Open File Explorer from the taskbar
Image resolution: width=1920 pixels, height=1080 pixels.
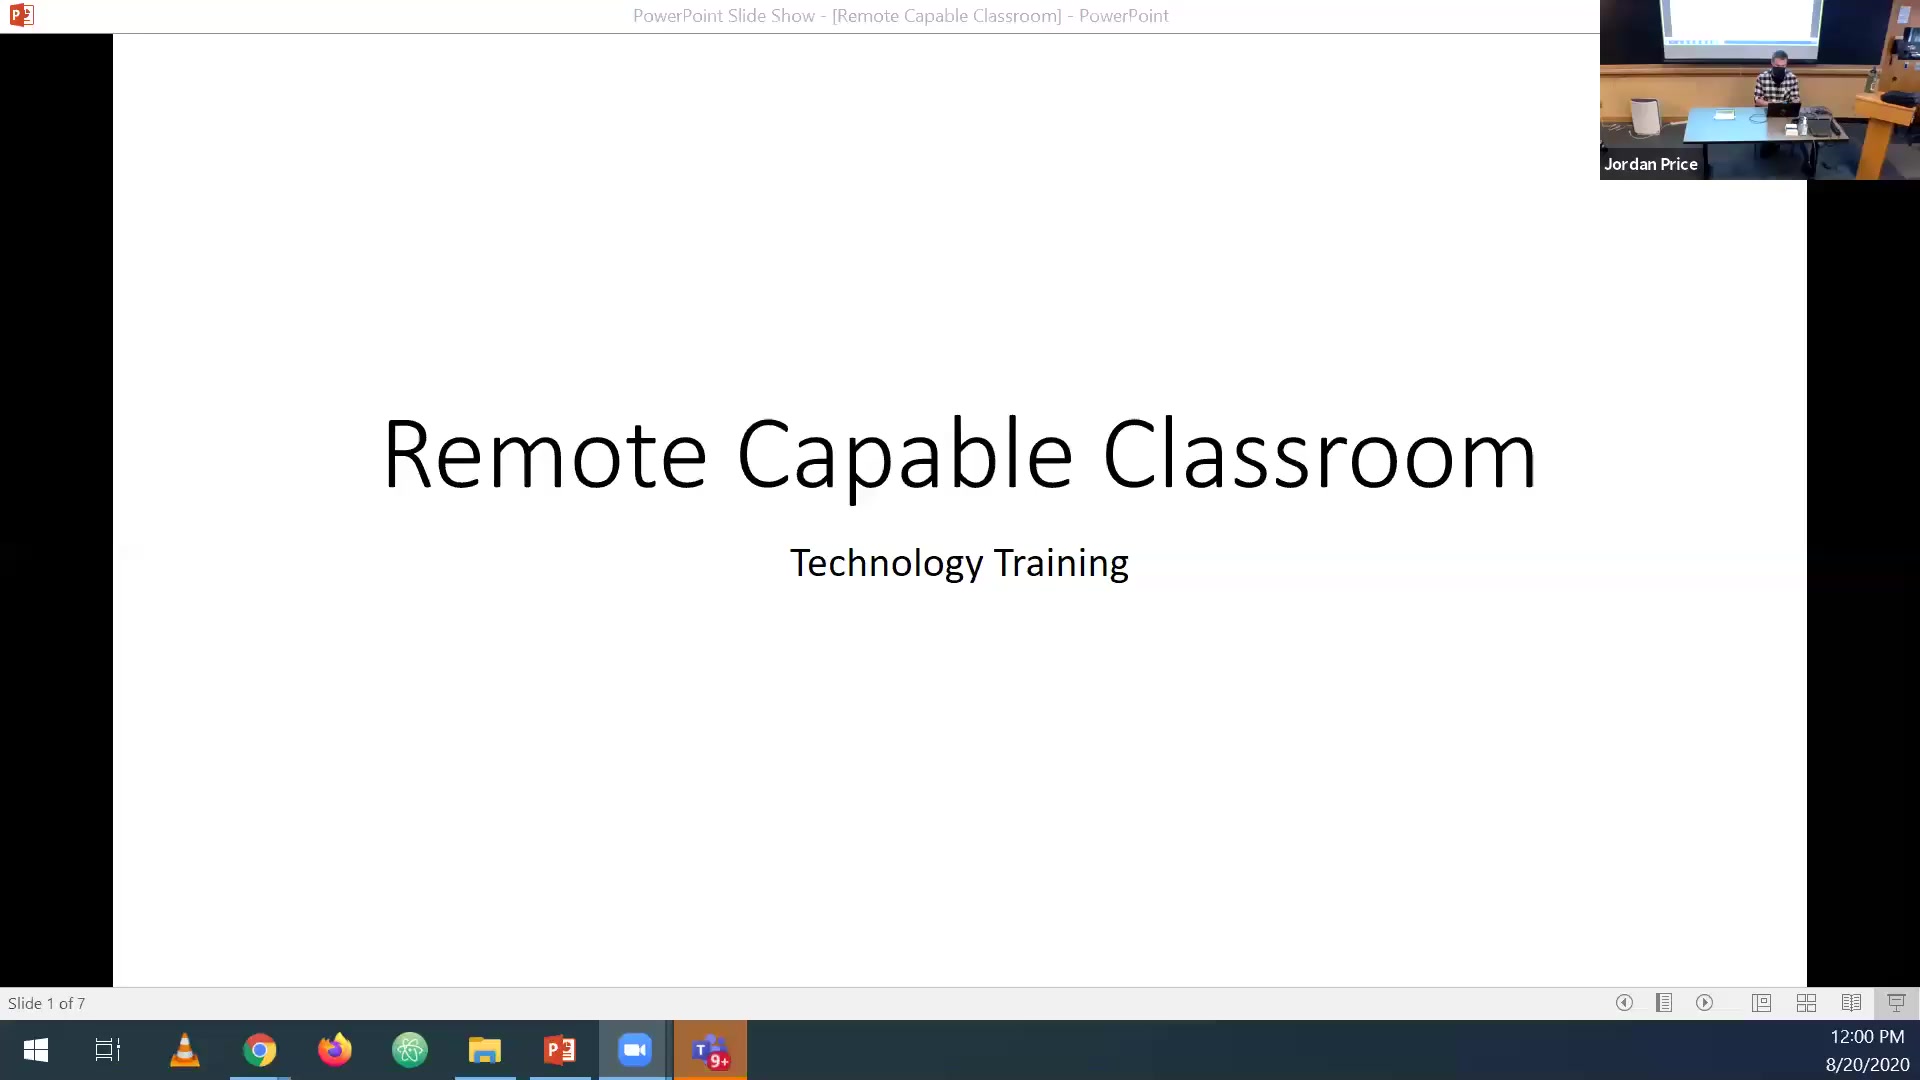click(485, 1050)
